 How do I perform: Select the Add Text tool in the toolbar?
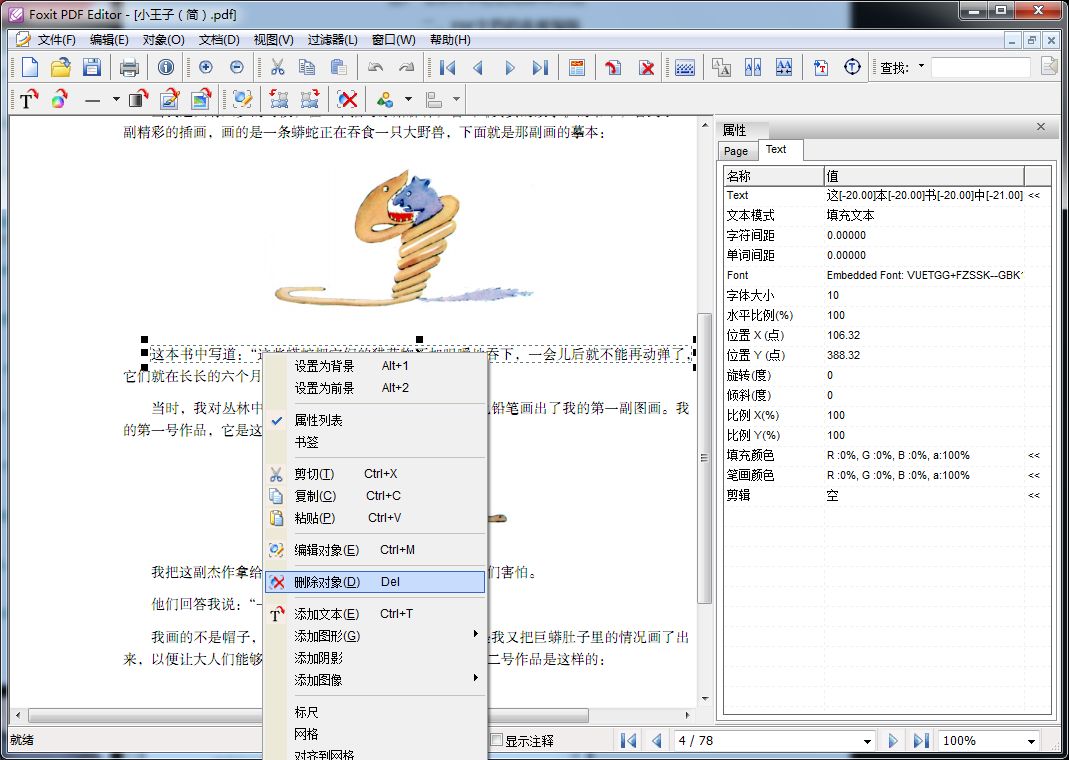point(28,98)
